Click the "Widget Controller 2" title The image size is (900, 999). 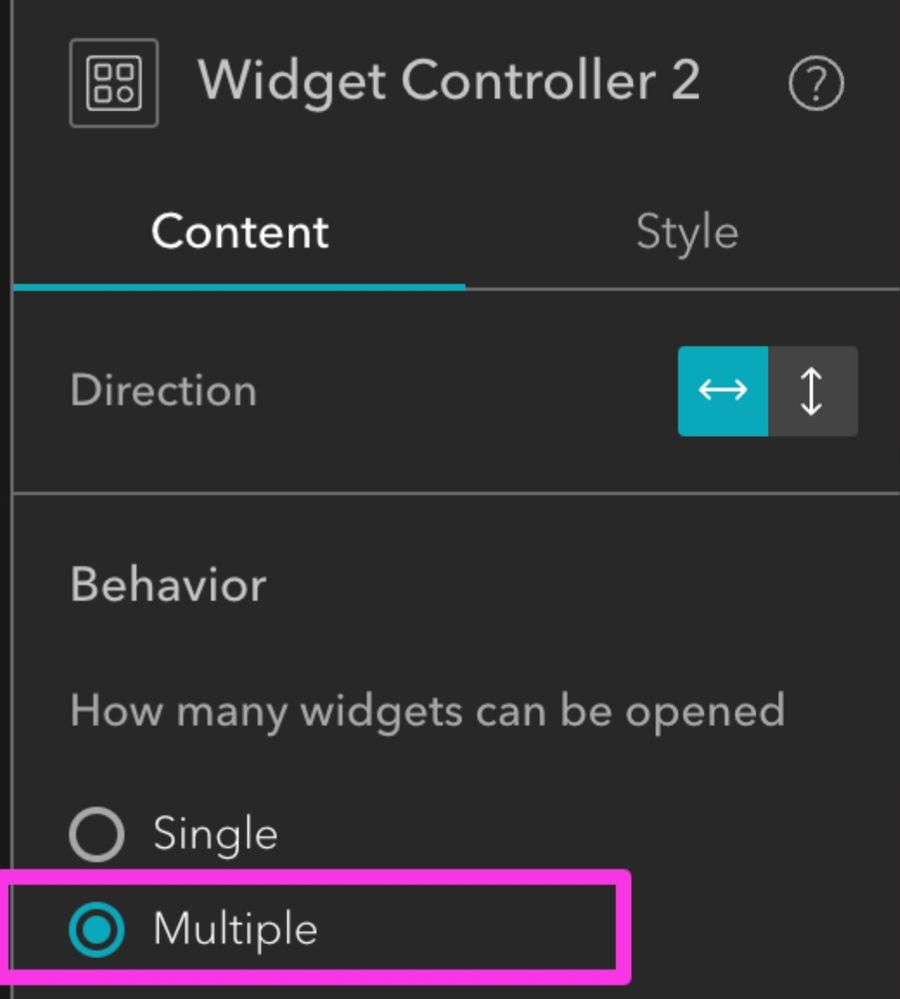click(x=448, y=81)
